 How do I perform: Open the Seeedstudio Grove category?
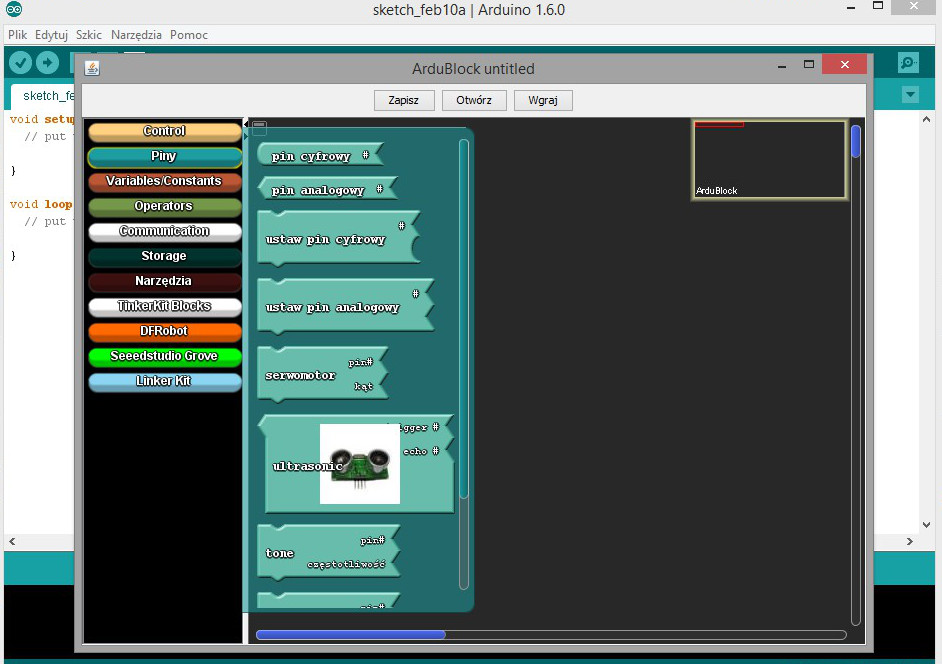165,356
